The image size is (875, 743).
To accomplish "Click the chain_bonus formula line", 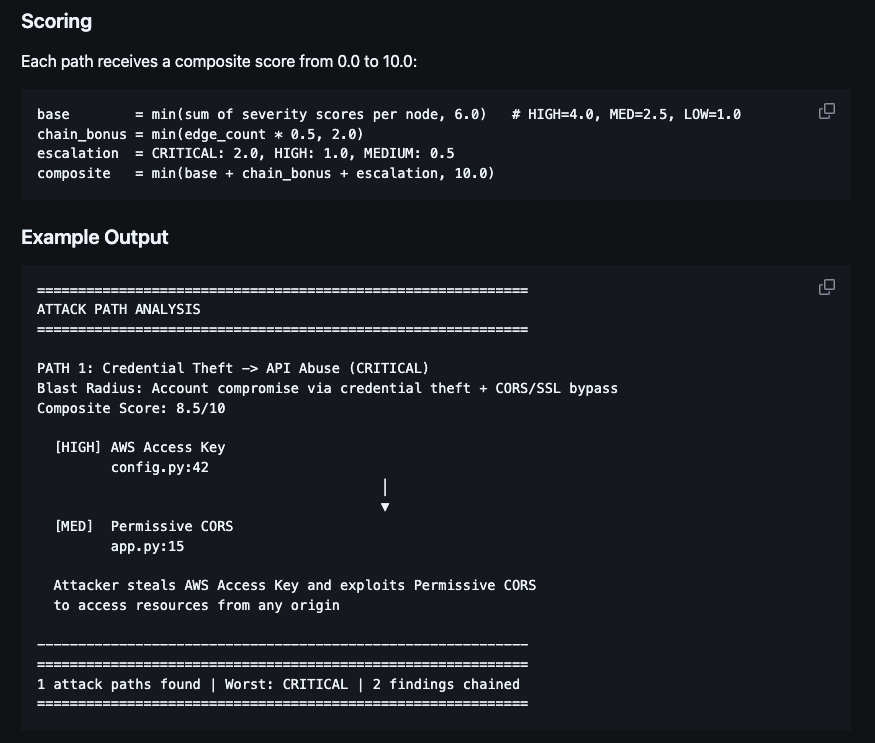I will [x=200, y=134].
